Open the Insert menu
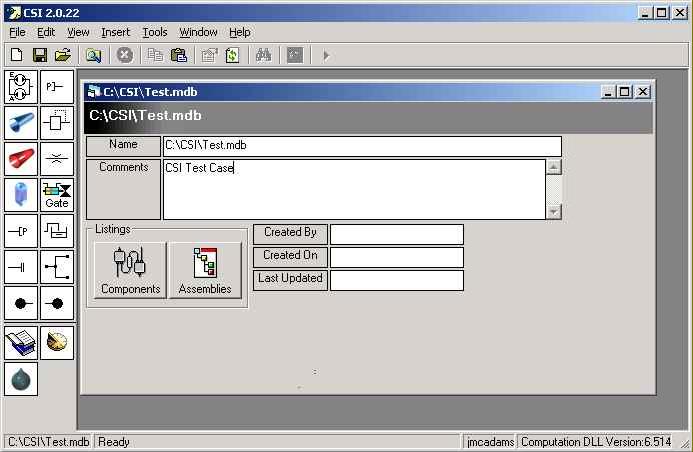693x452 pixels. point(115,32)
